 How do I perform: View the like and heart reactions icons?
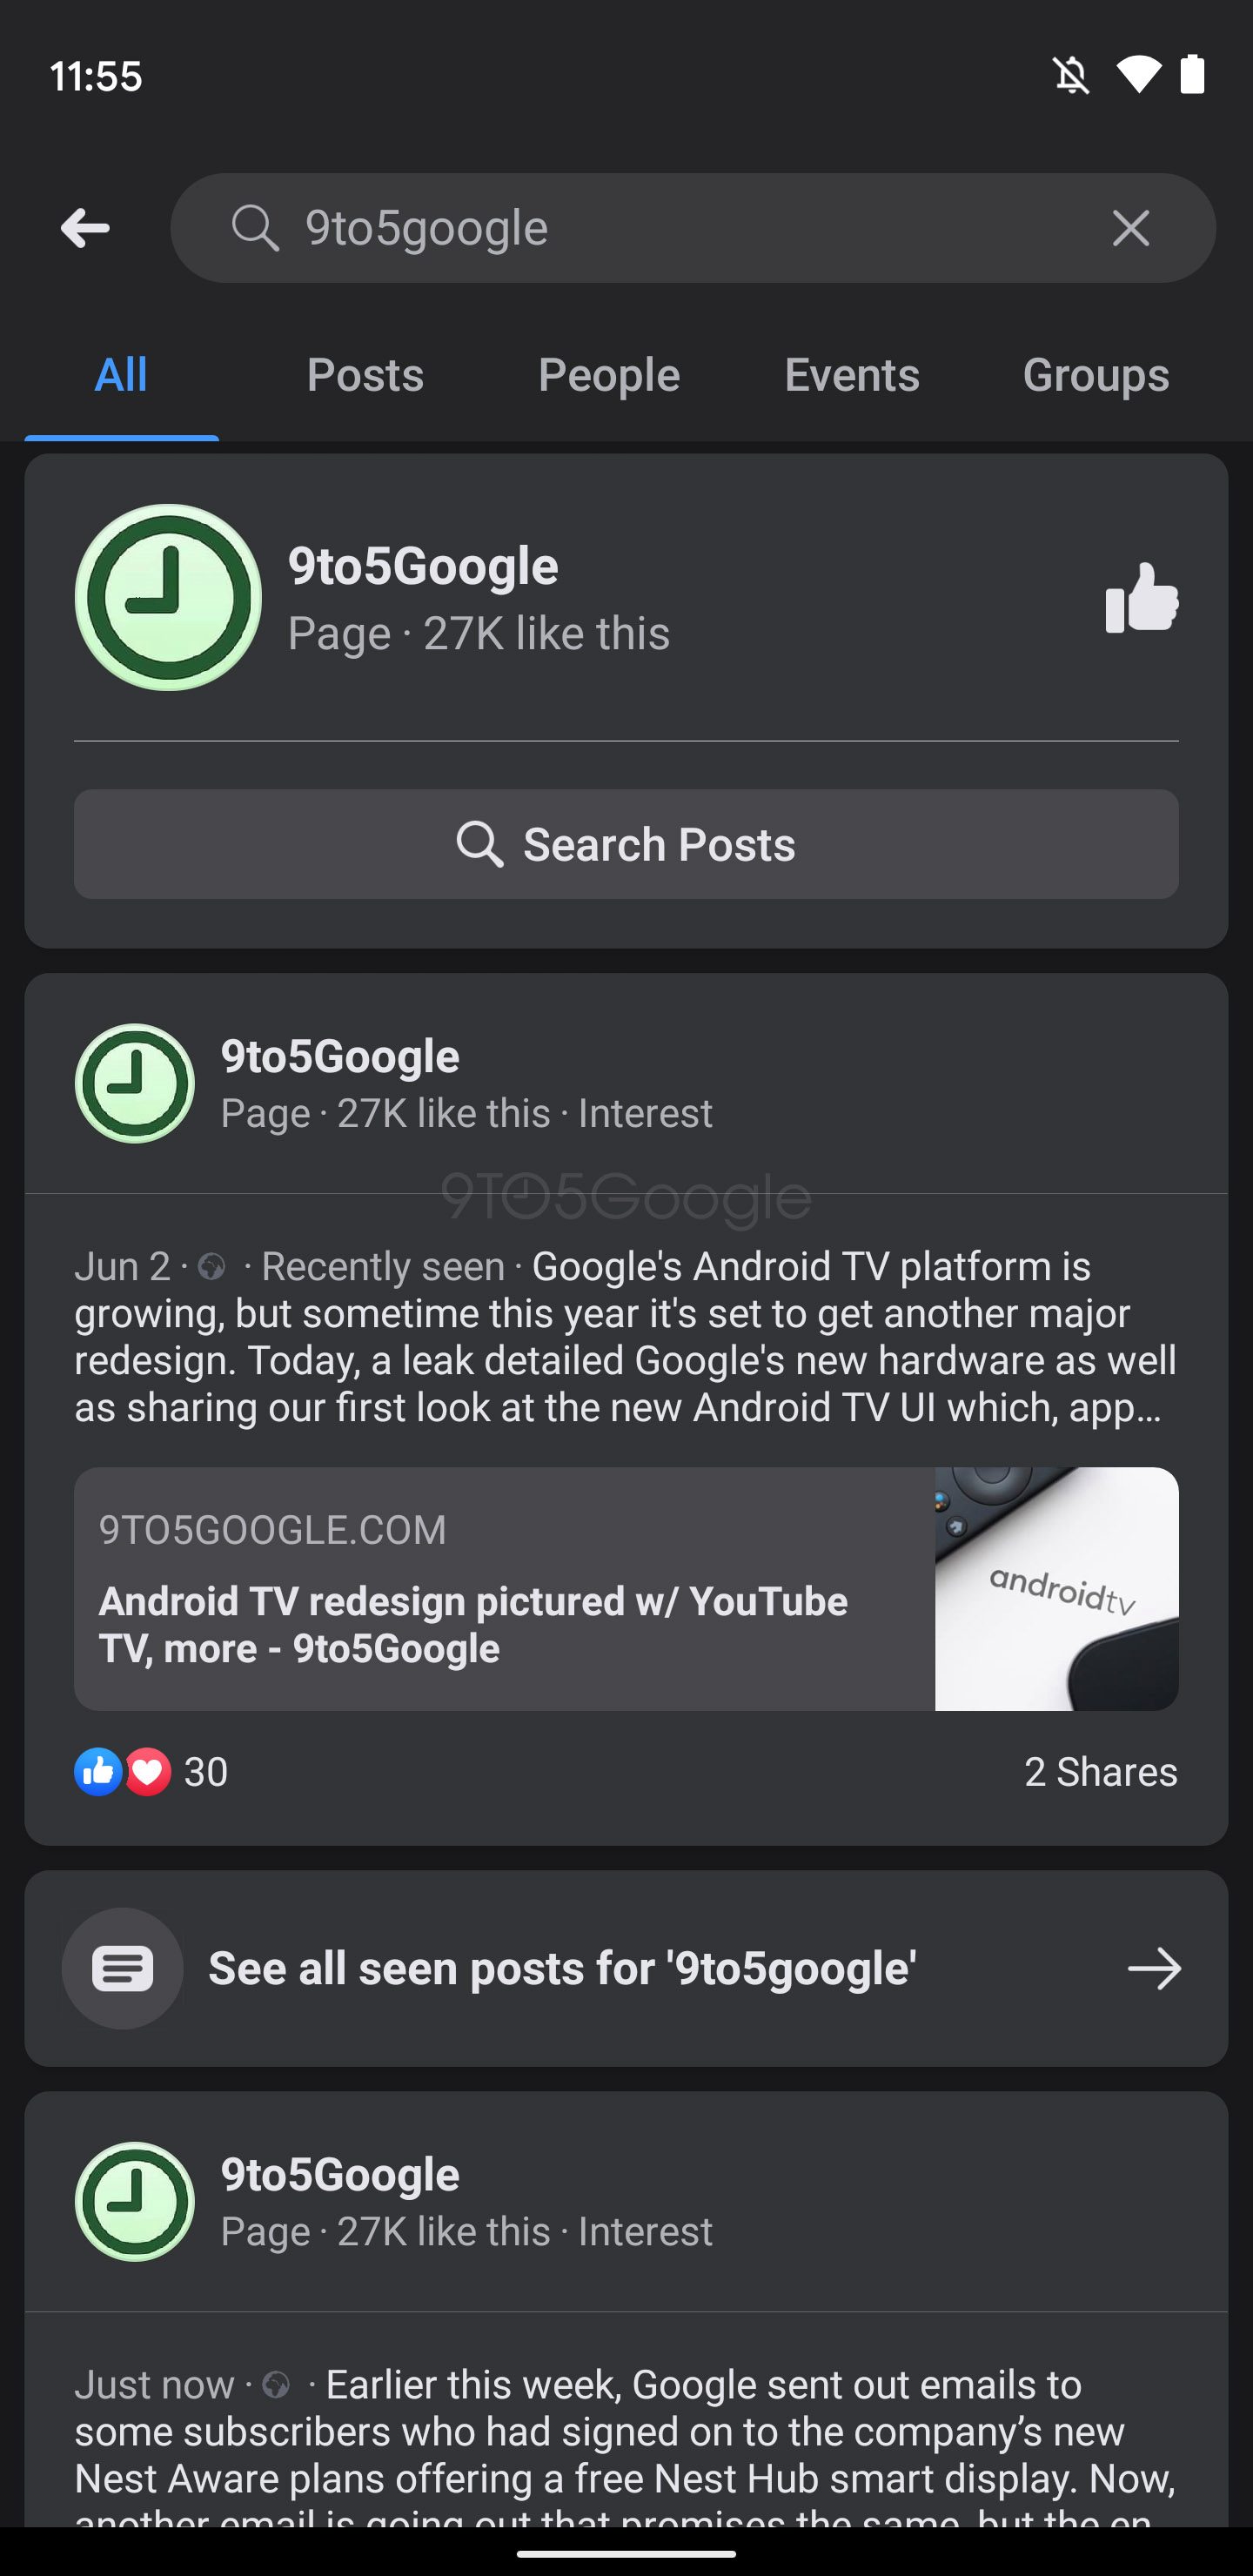(x=122, y=1772)
